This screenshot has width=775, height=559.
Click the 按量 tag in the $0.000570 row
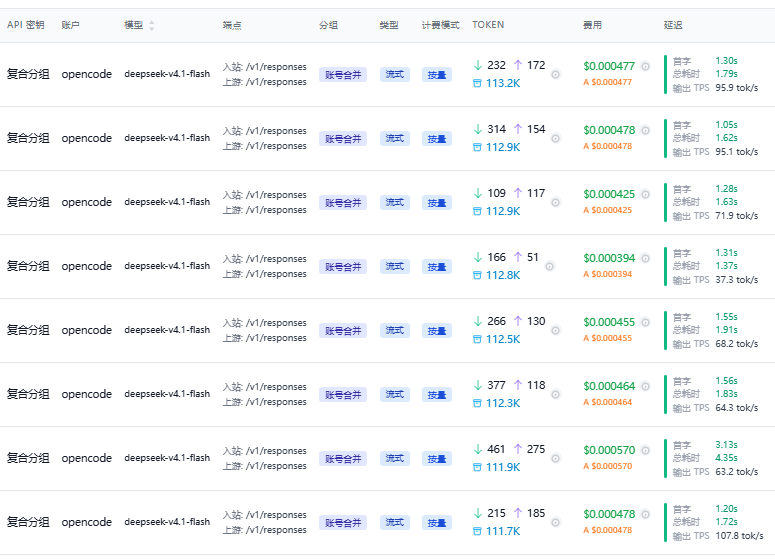pos(436,459)
